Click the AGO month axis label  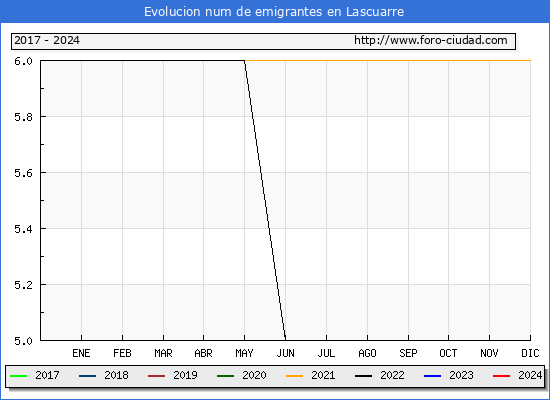tap(367, 353)
